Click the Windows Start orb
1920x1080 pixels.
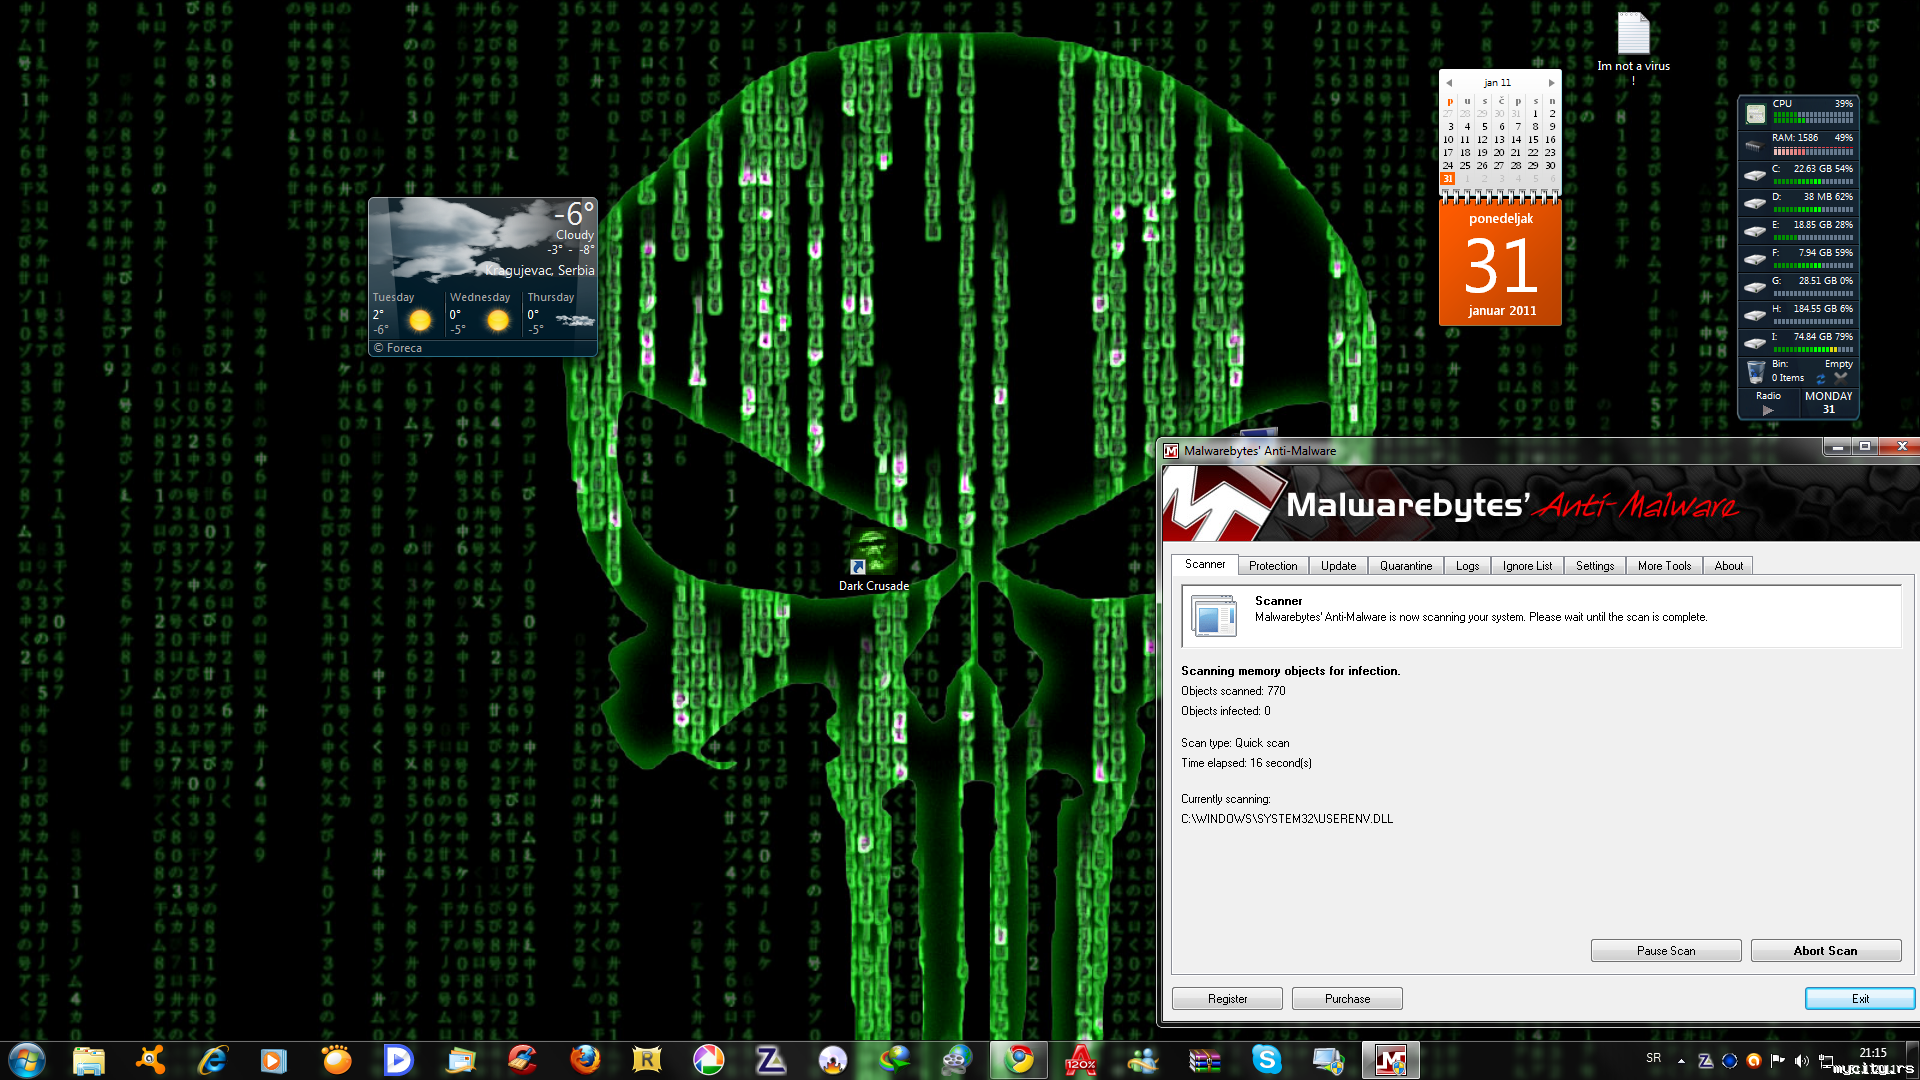tap(27, 1060)
